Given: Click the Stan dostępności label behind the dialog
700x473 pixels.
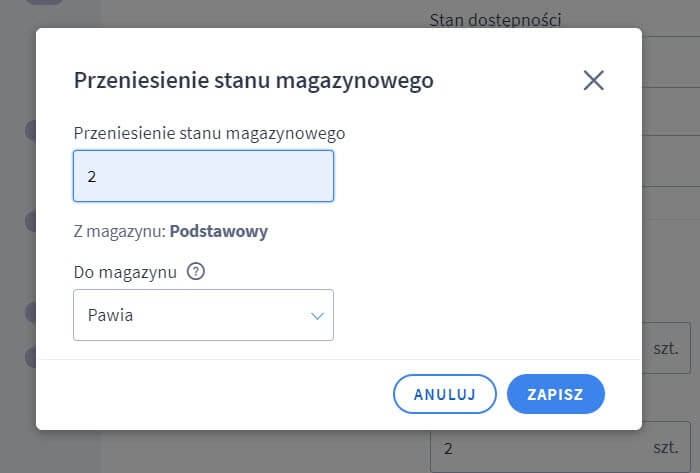Looking at the screenshot, I should [x=509, y=19].
